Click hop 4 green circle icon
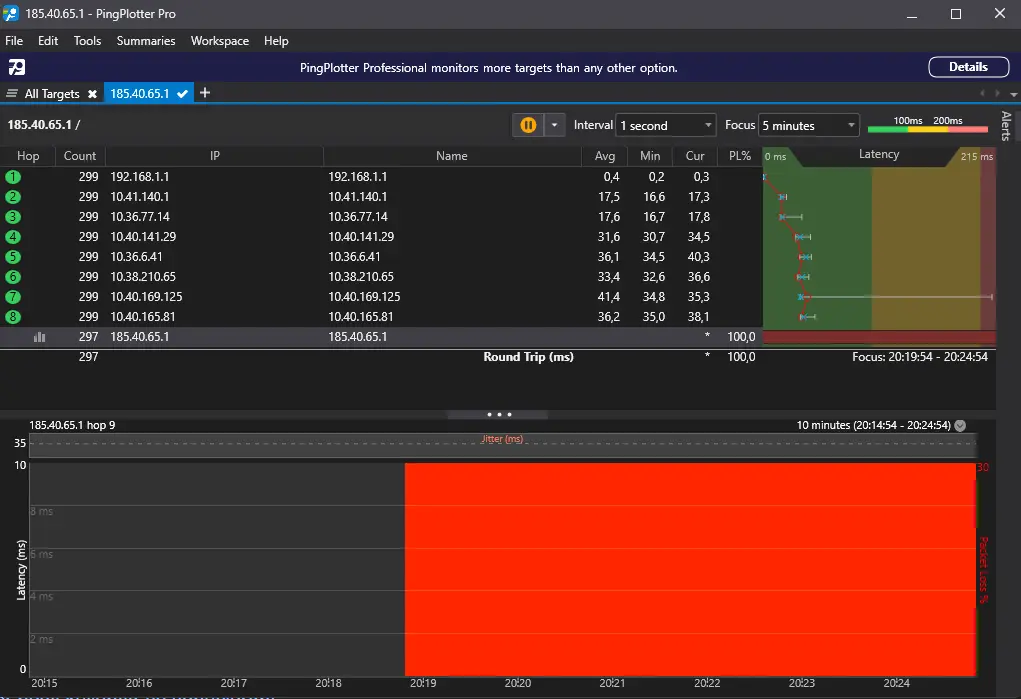The height and width of the screenshot is (699, 1021). tap(12, 237)
